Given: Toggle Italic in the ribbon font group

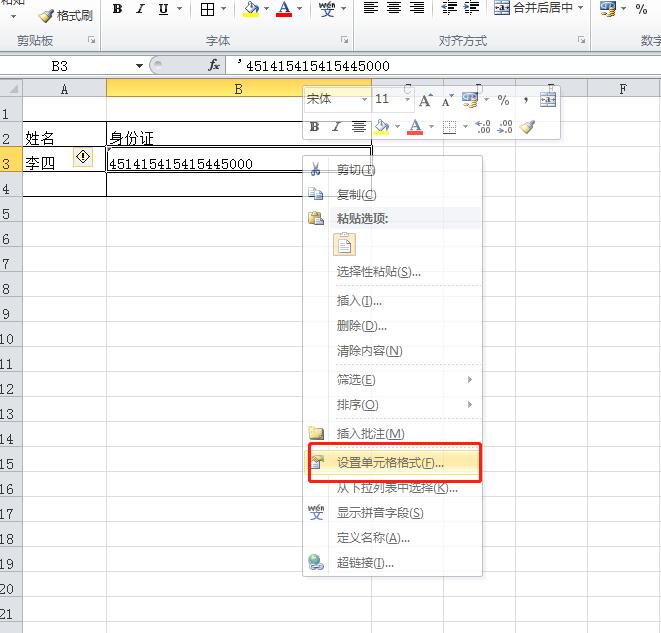Looking at the screenshot, I should 140,8.
